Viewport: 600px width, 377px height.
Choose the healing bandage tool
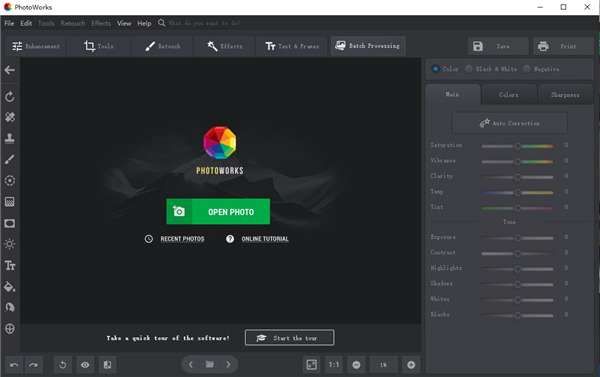coord(10,117)
